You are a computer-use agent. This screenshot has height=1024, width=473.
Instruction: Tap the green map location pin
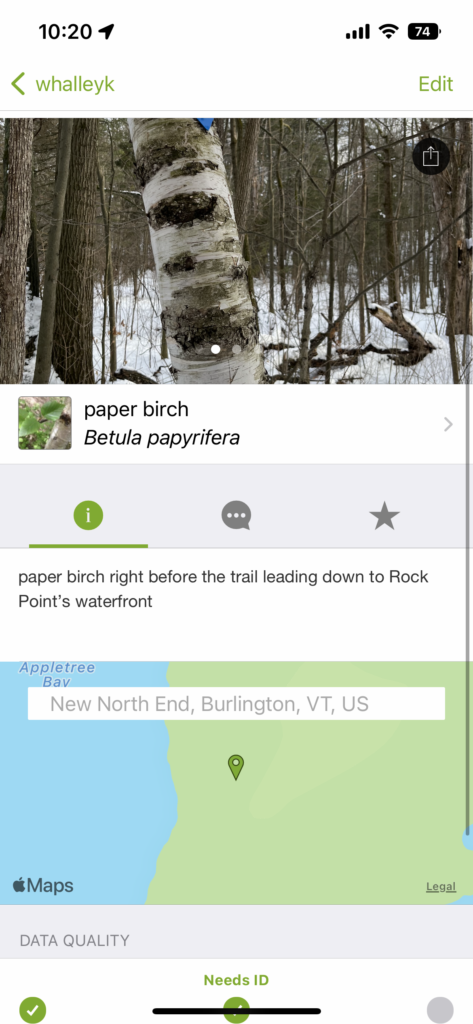pos(236,767)
